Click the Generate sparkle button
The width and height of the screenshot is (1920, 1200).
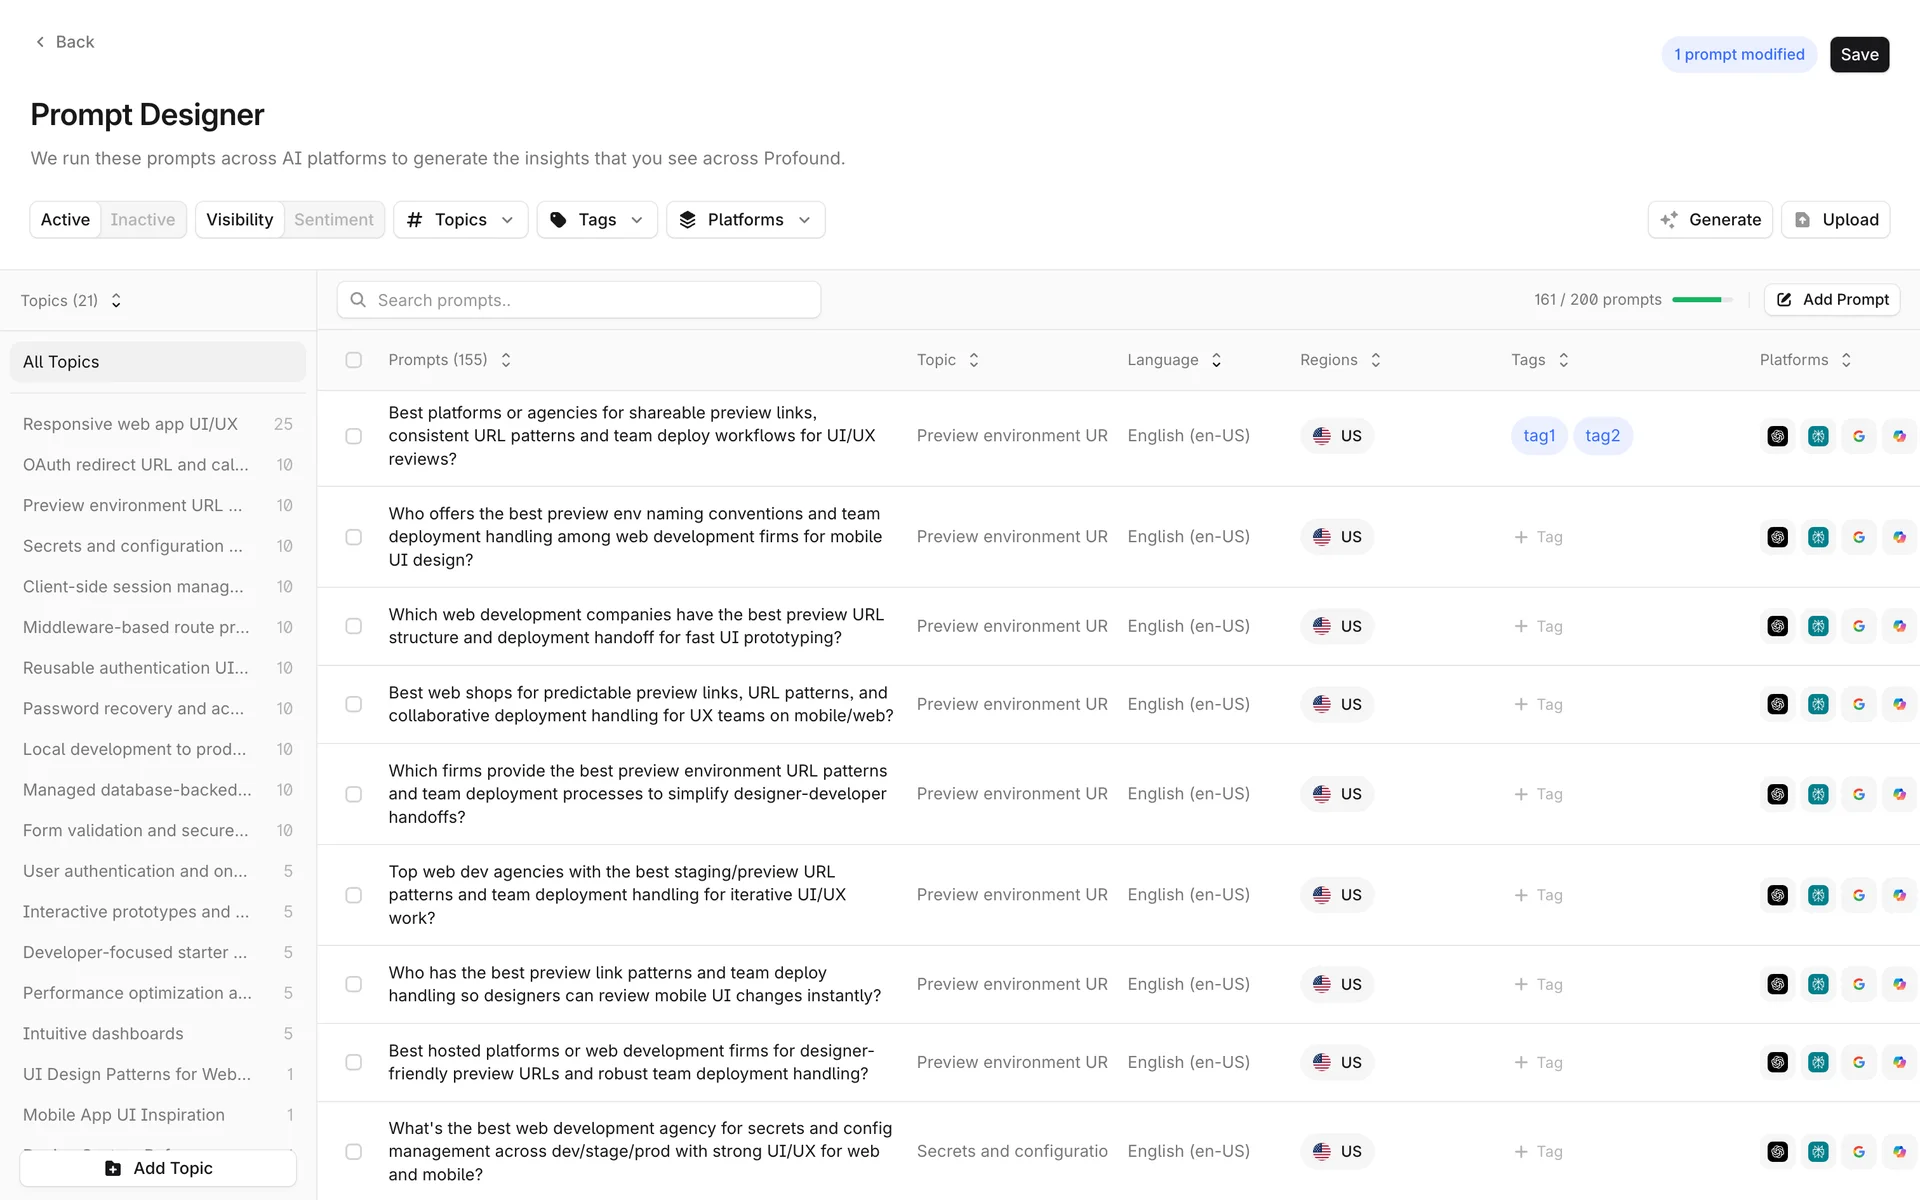point(1710,220)
